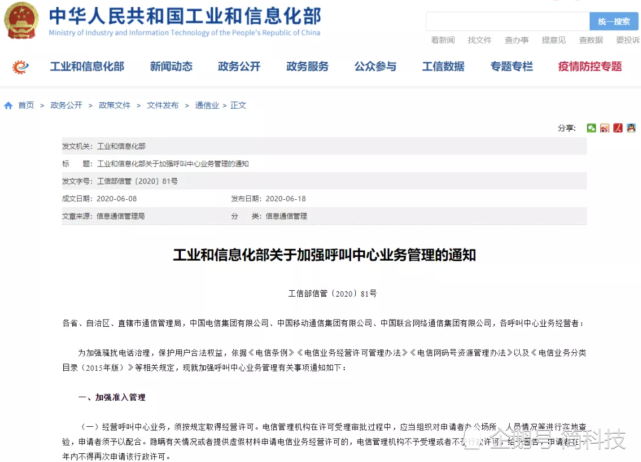Click the 统一搜索 search button
This screenshot has width=641, height=462.
(x=614, y=21)
